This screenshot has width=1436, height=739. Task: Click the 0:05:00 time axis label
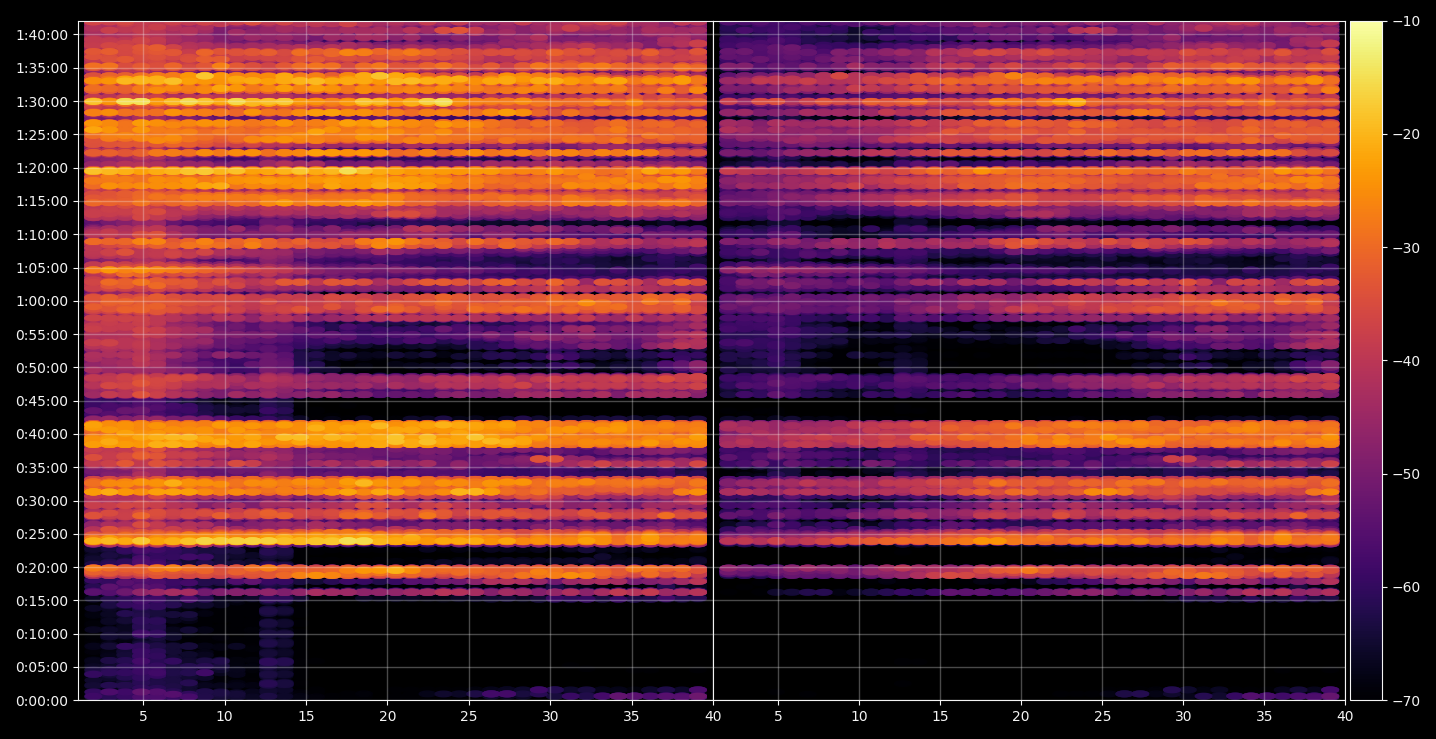click(42, 667)
